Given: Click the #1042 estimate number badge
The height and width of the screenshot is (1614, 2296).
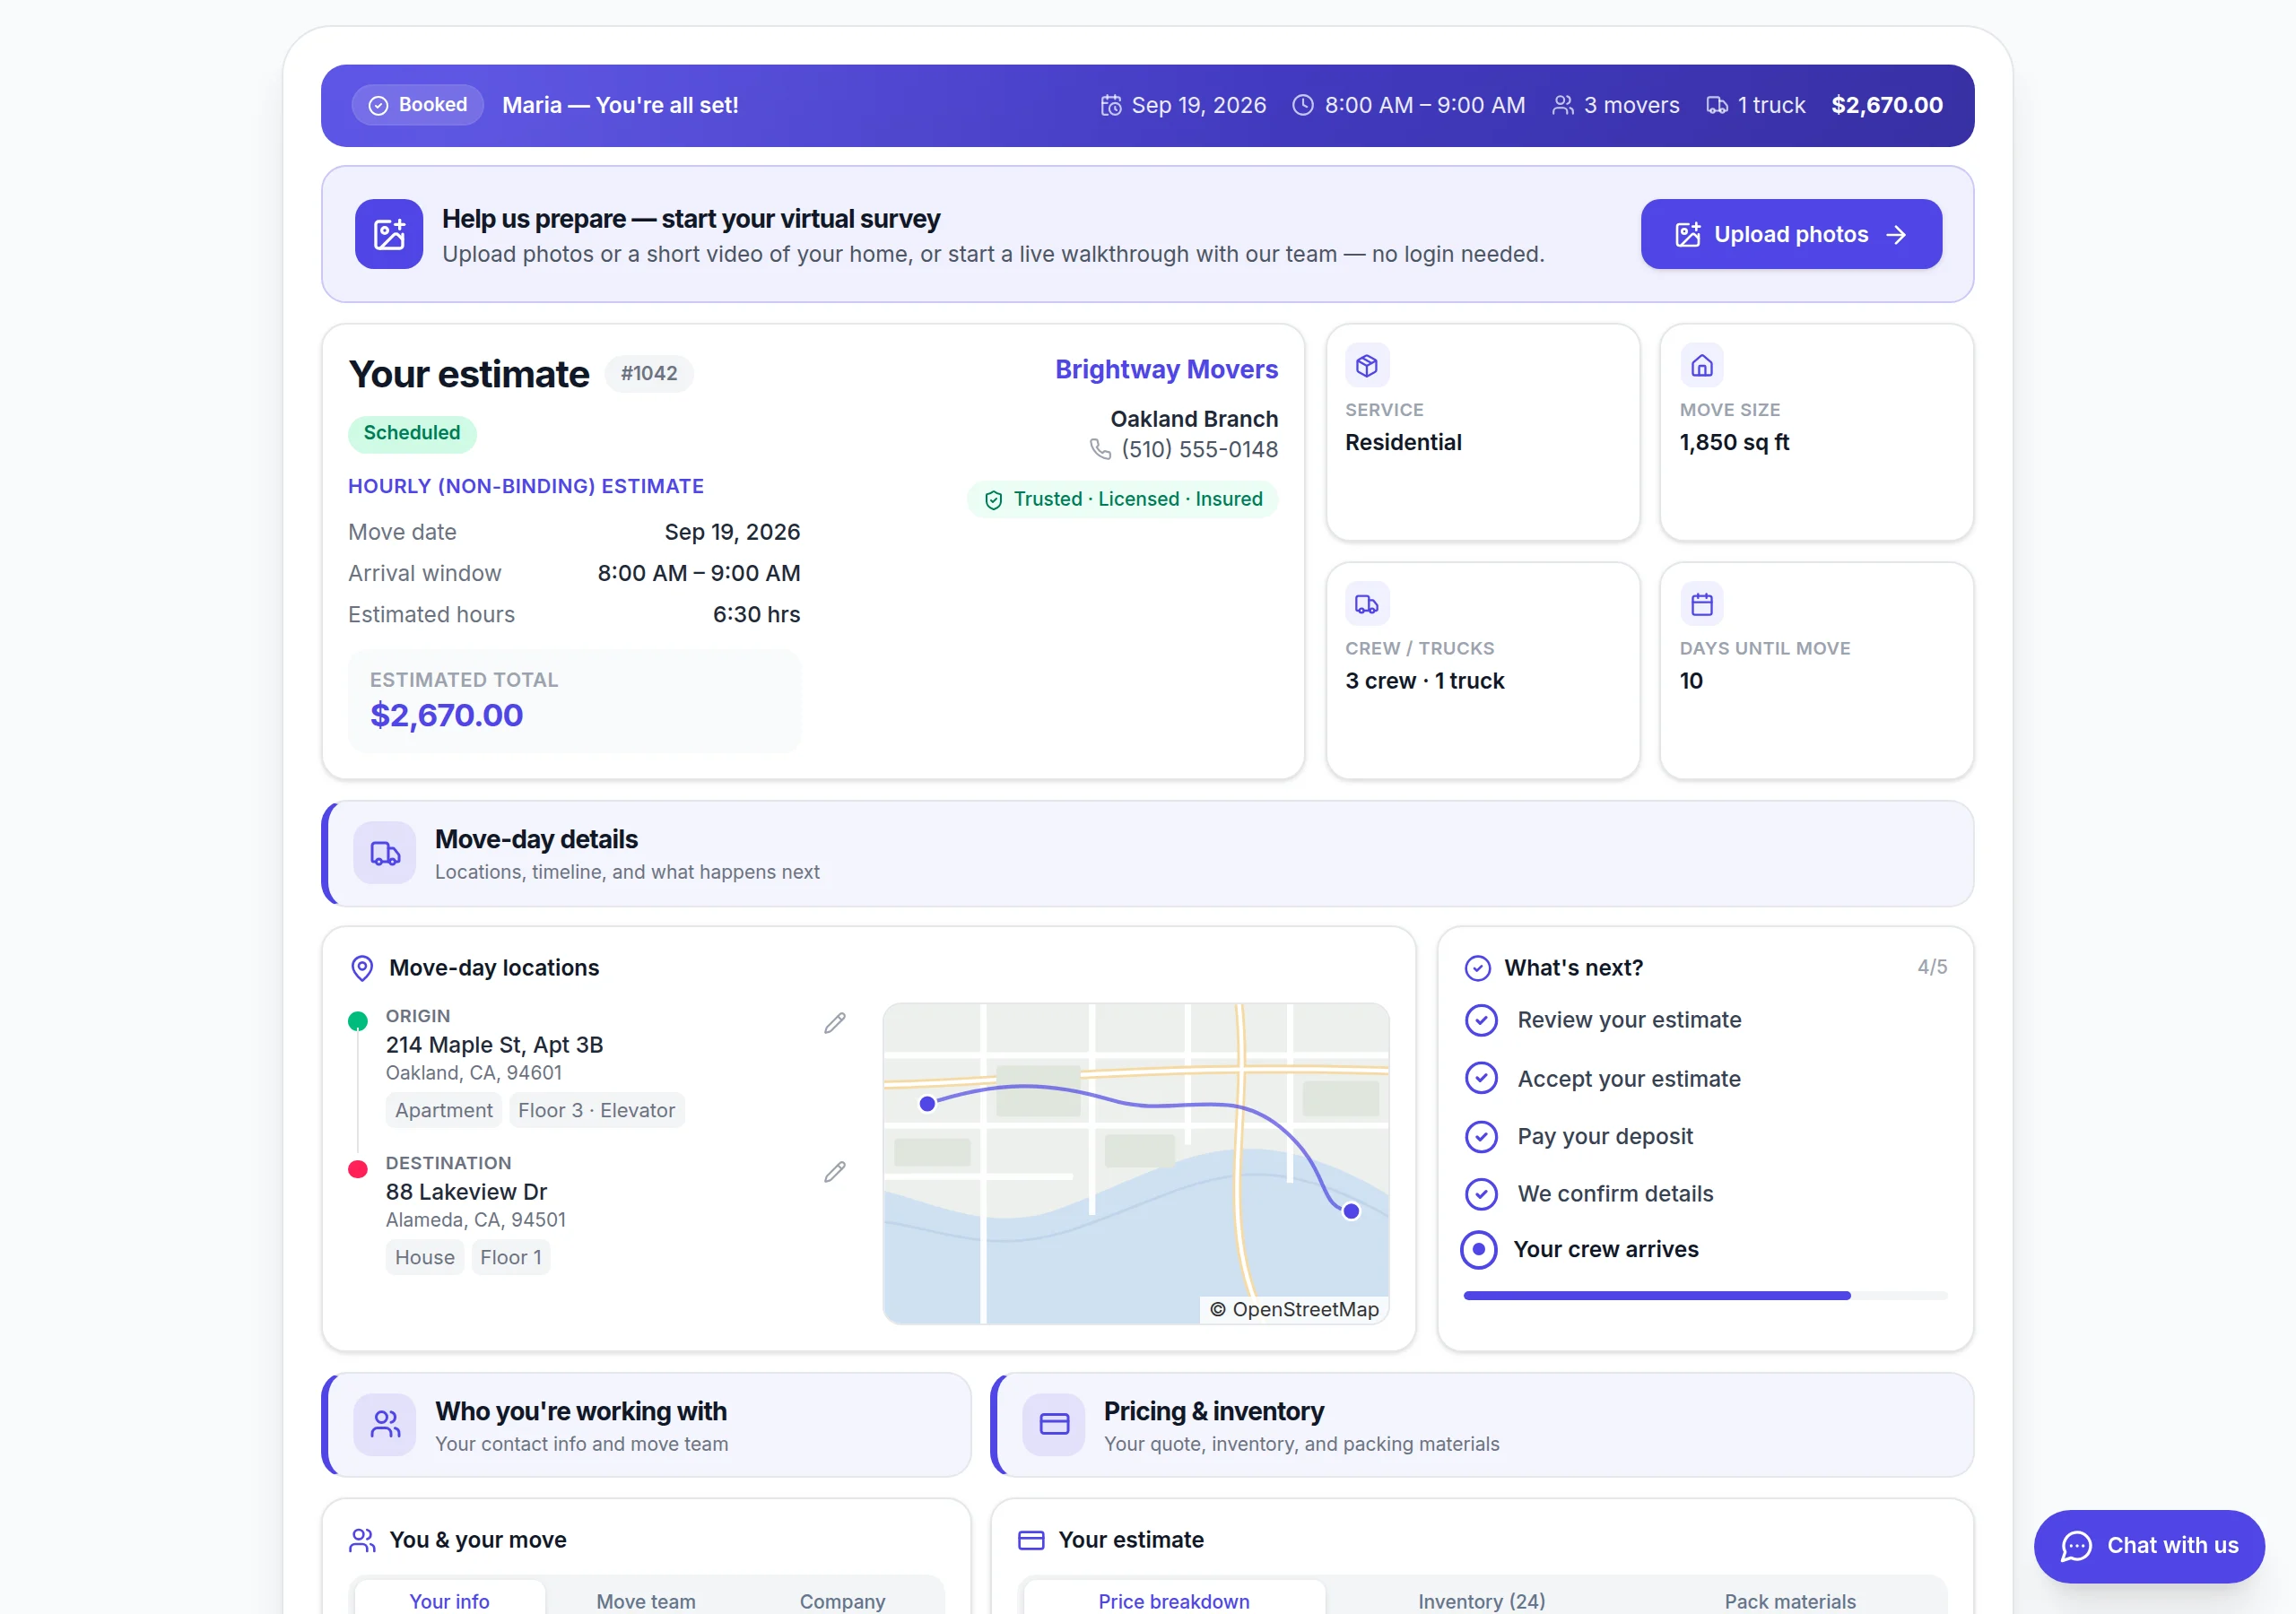Looking at the screenshot, I should [x=649, y=374].
